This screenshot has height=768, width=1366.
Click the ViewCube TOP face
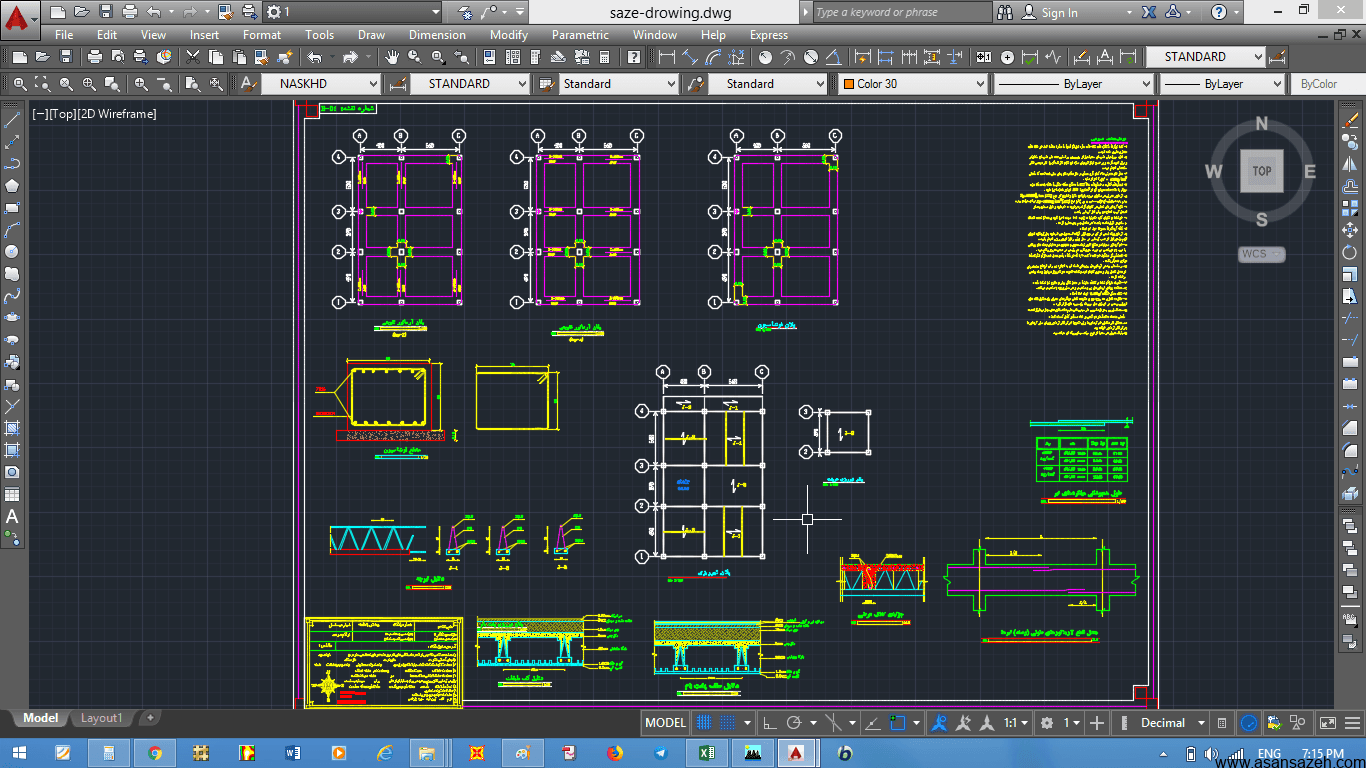1261,171
